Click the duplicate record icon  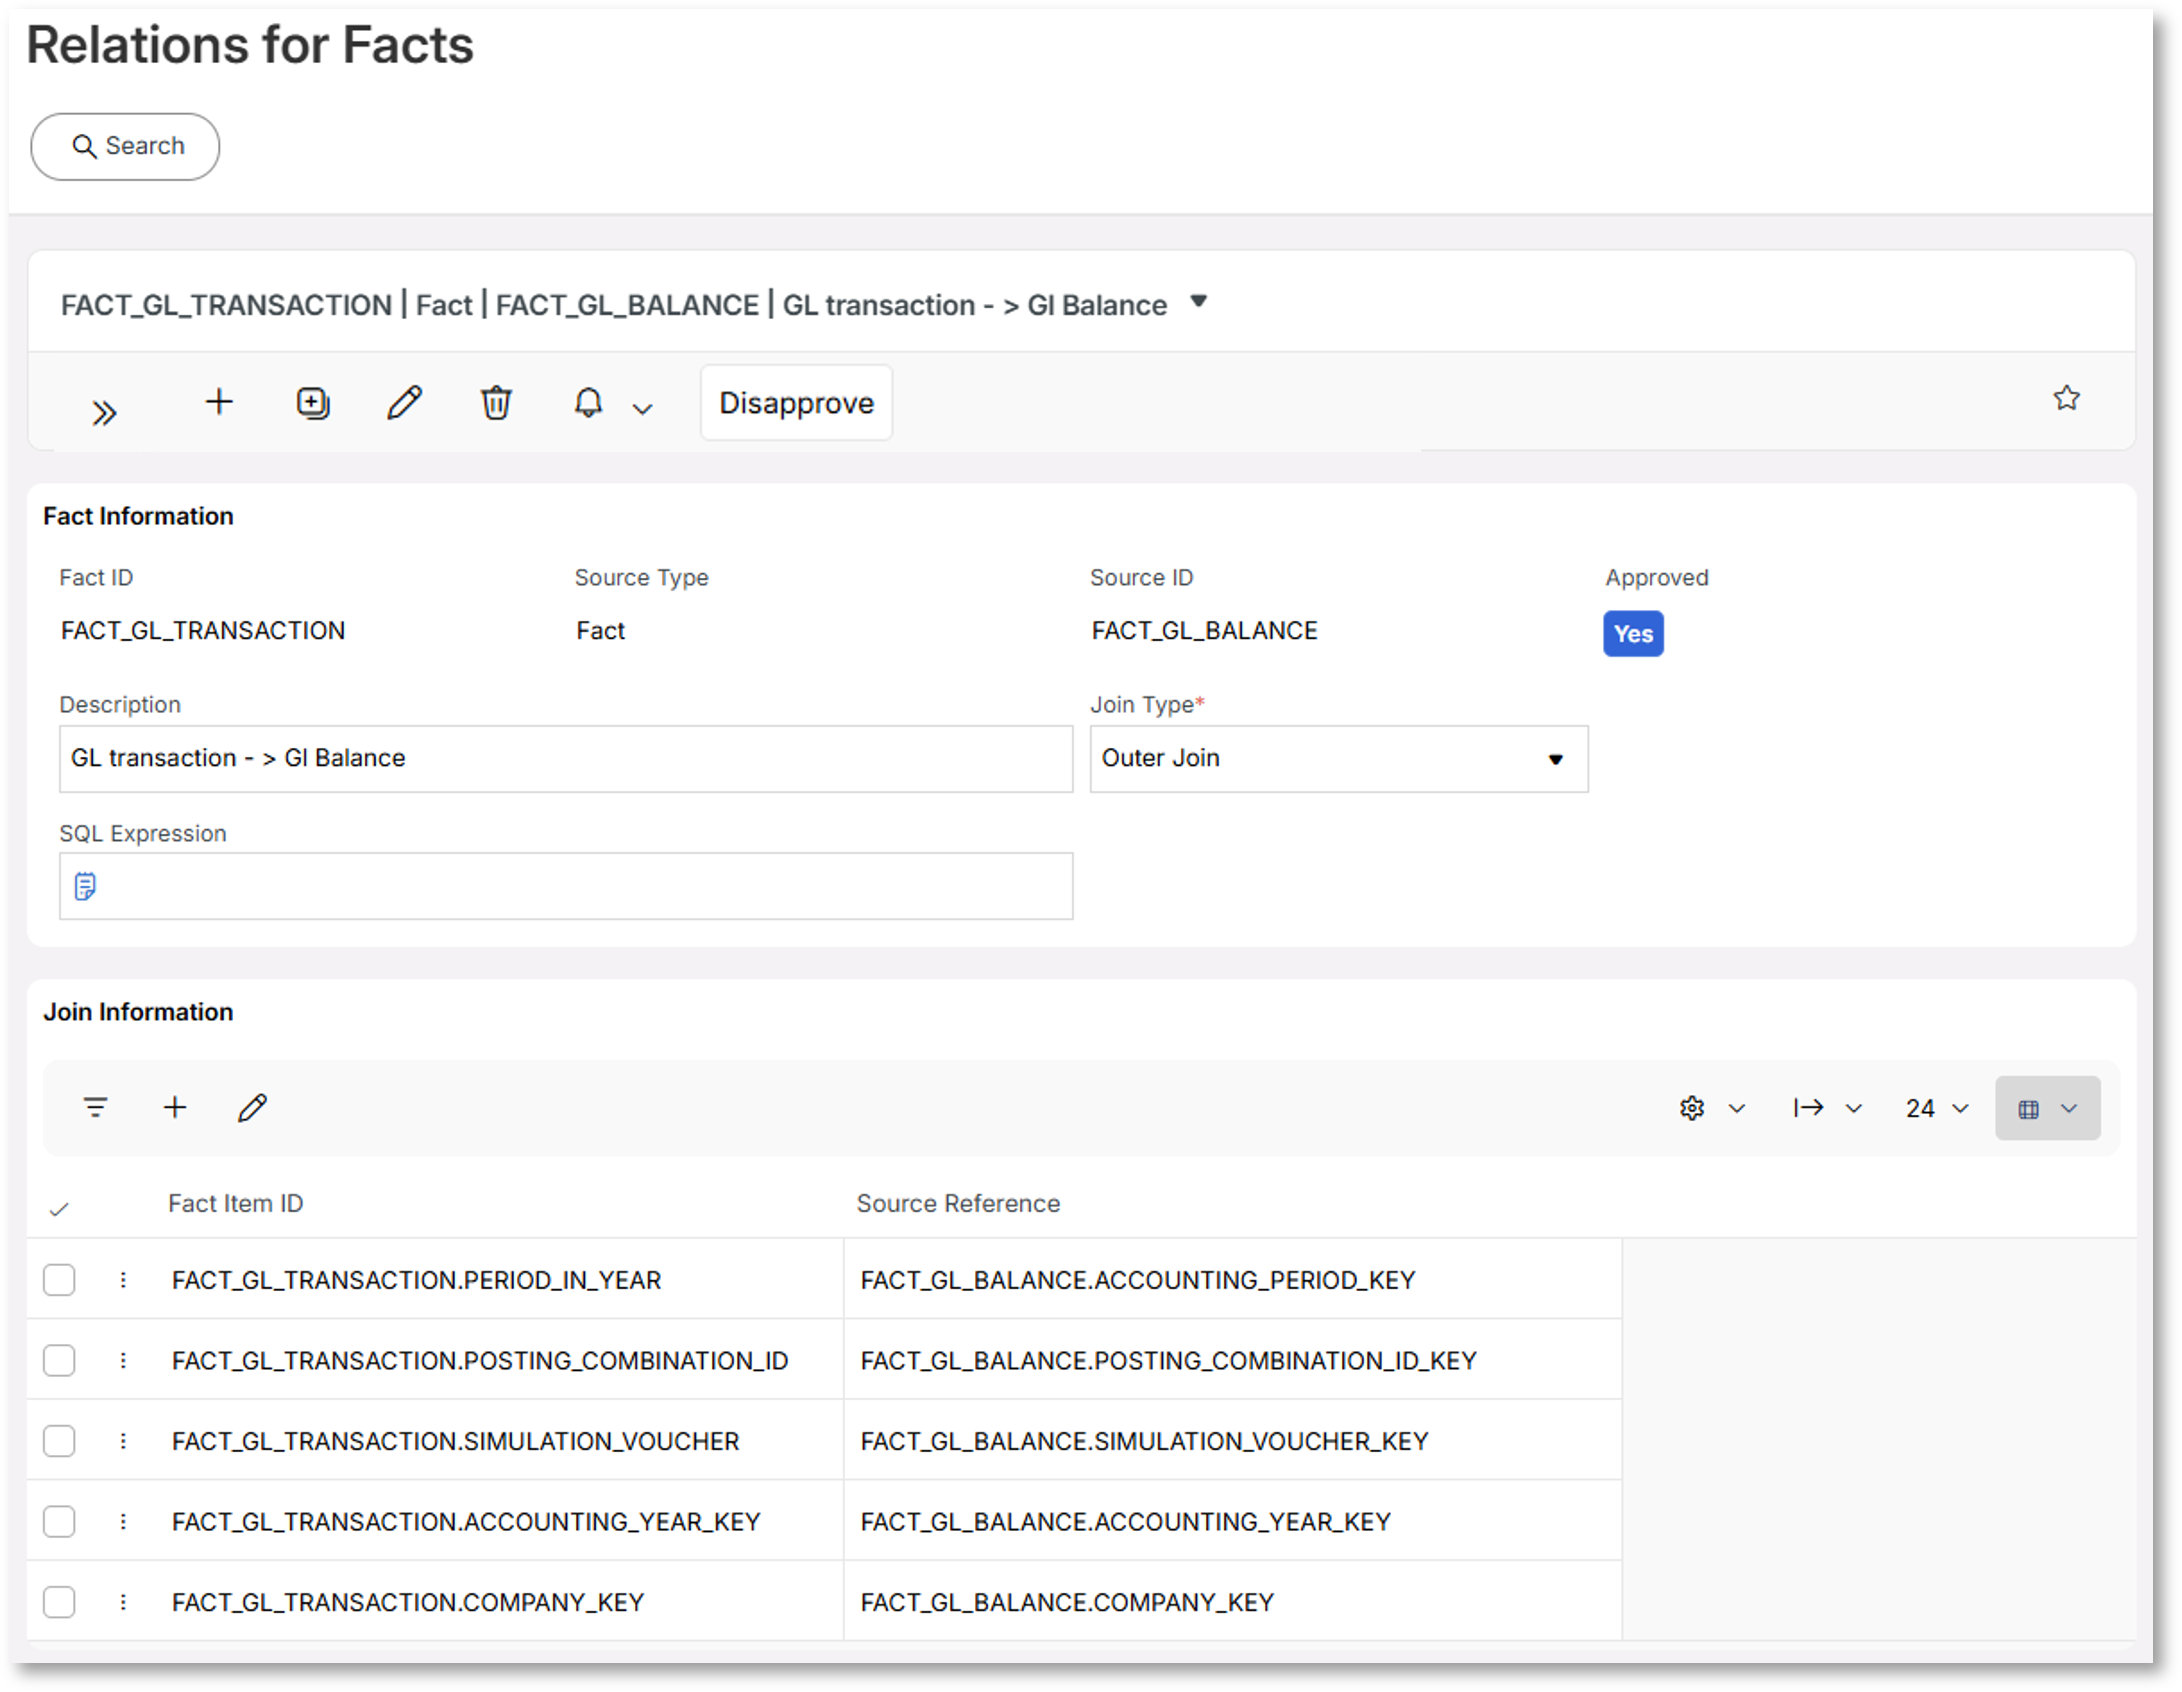313,403
